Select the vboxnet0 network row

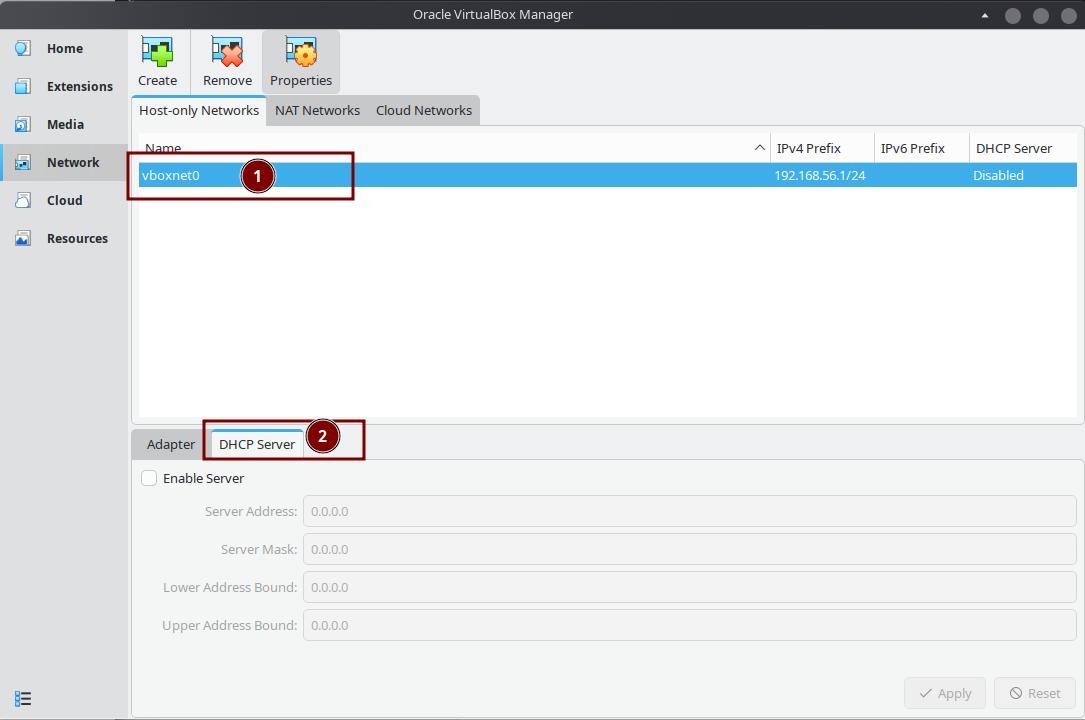tap(608, 175)
